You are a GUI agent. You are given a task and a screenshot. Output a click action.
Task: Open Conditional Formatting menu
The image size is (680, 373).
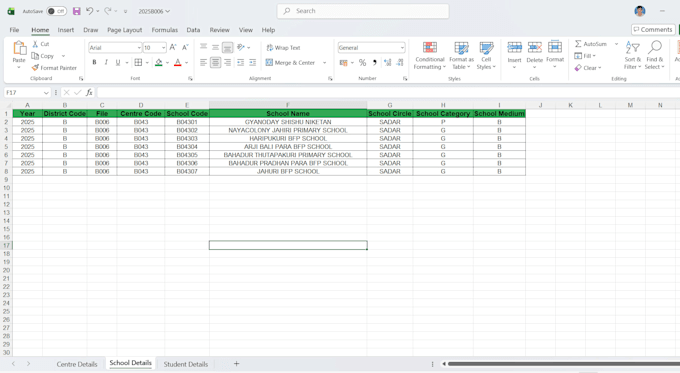[430, 55]
